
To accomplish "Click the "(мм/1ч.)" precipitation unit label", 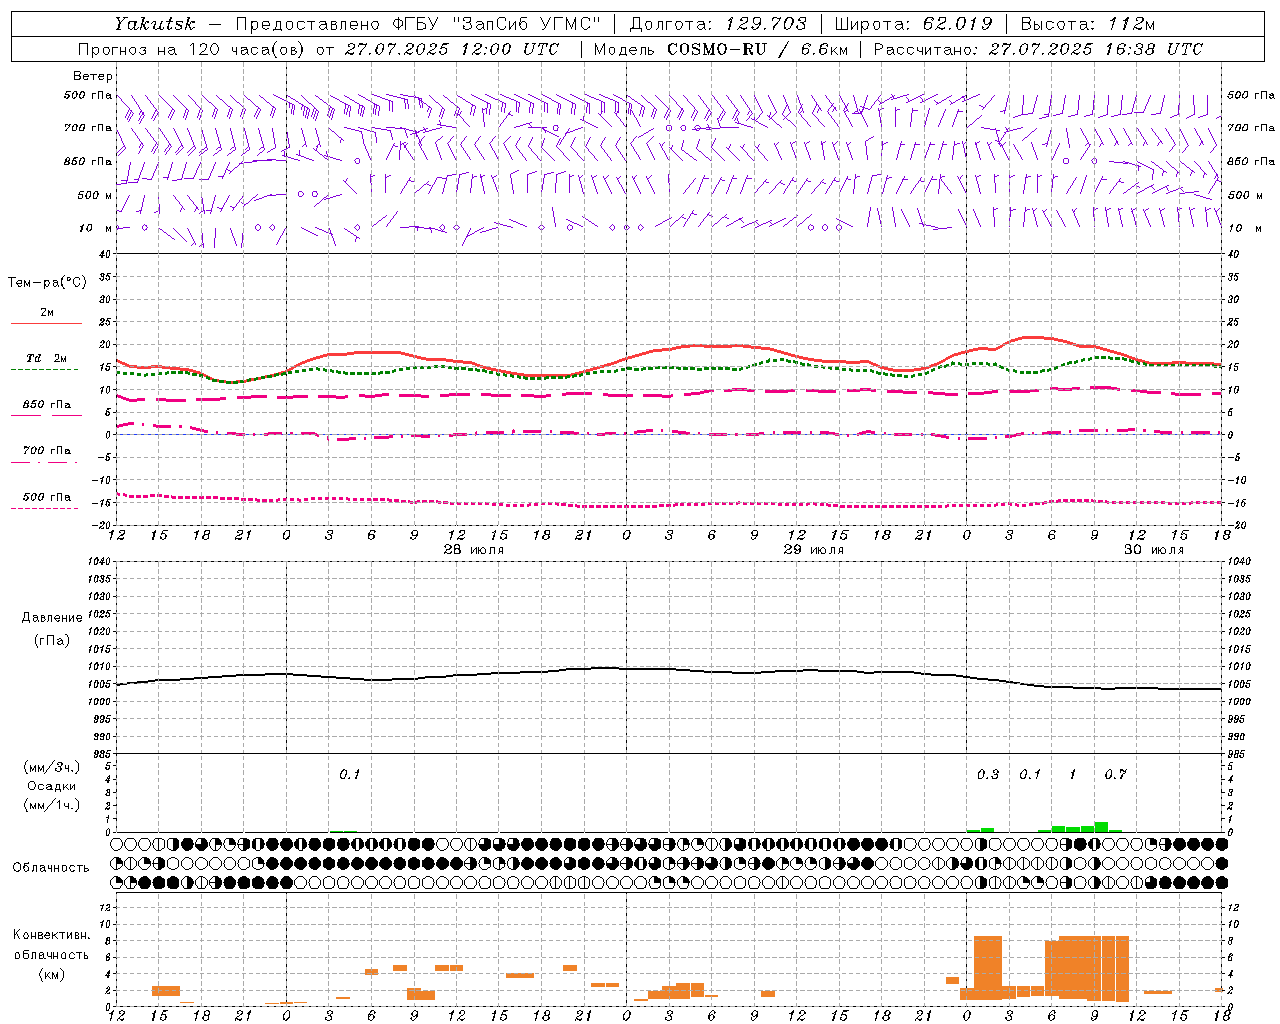I will click(51, 805).
